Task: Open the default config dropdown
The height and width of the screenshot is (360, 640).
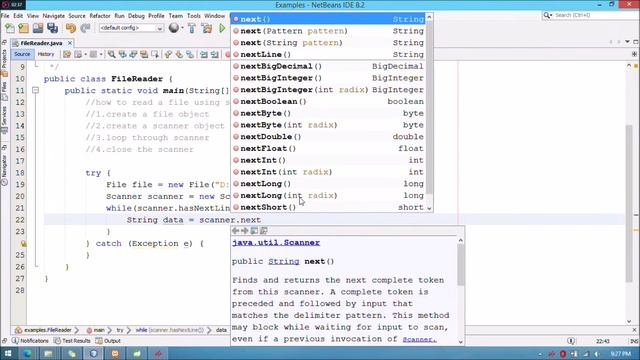Action: coord(131,28)
